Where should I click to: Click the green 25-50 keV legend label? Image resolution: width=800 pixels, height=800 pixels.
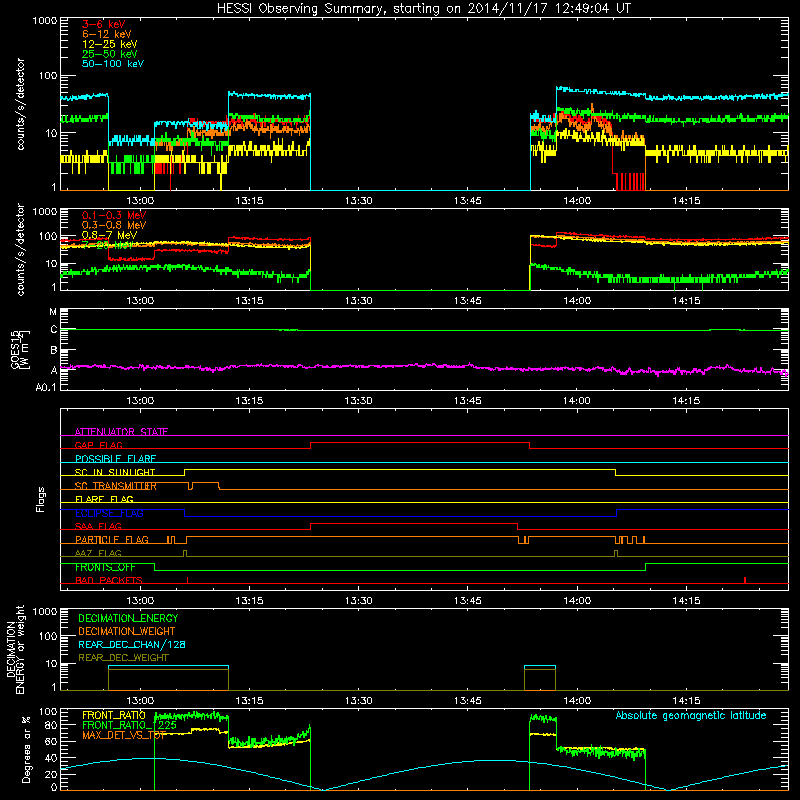pos(109,54)
